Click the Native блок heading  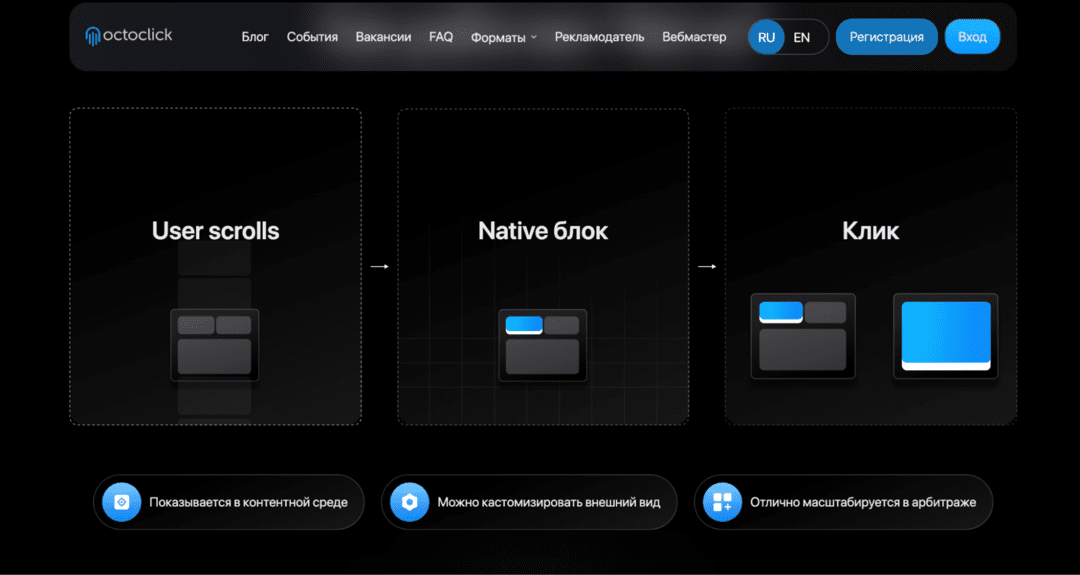[x=543, y=231]
